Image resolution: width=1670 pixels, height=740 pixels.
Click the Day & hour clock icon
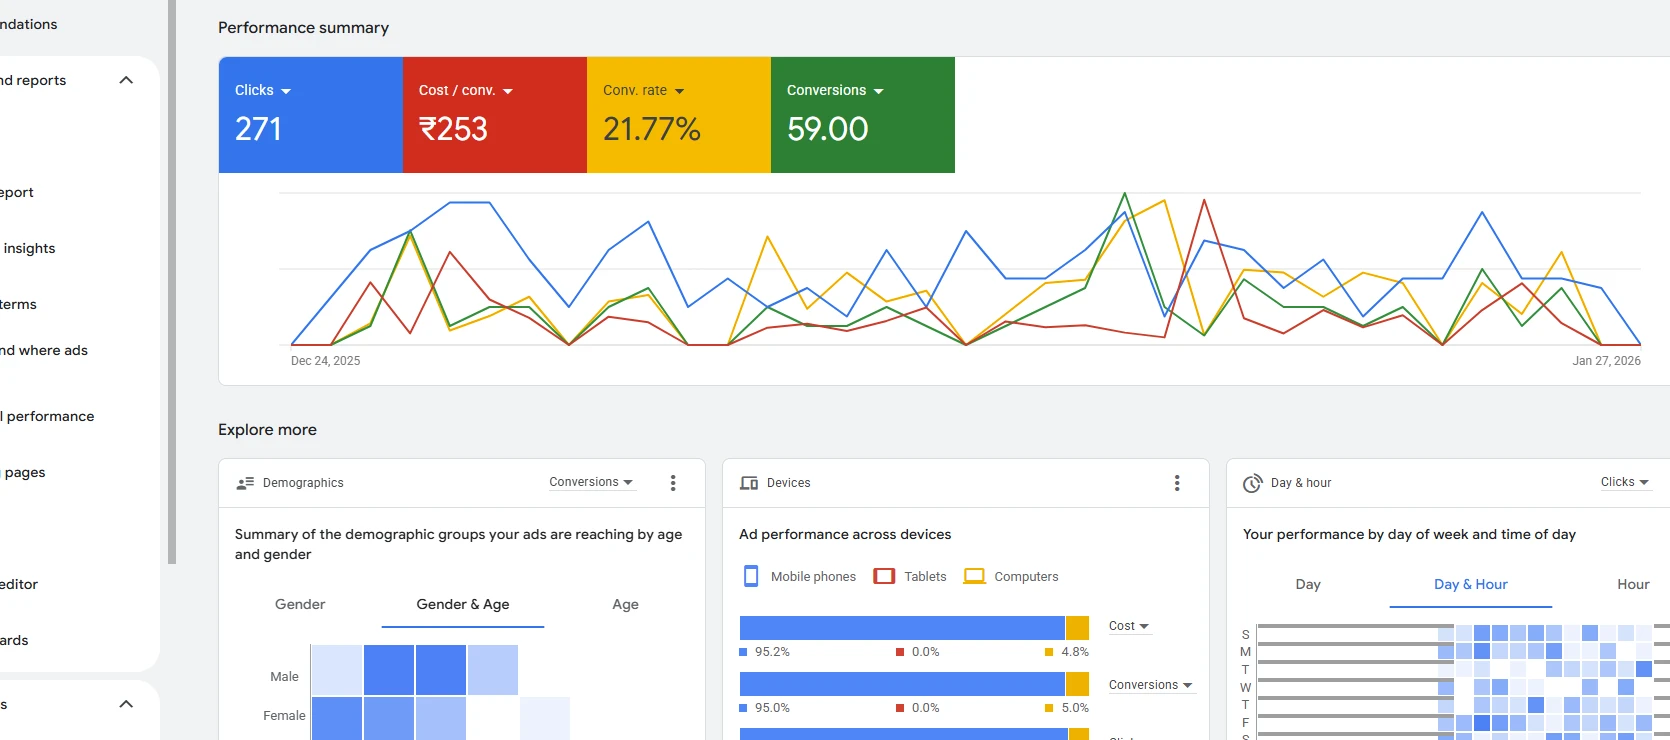click(1252, 483)
